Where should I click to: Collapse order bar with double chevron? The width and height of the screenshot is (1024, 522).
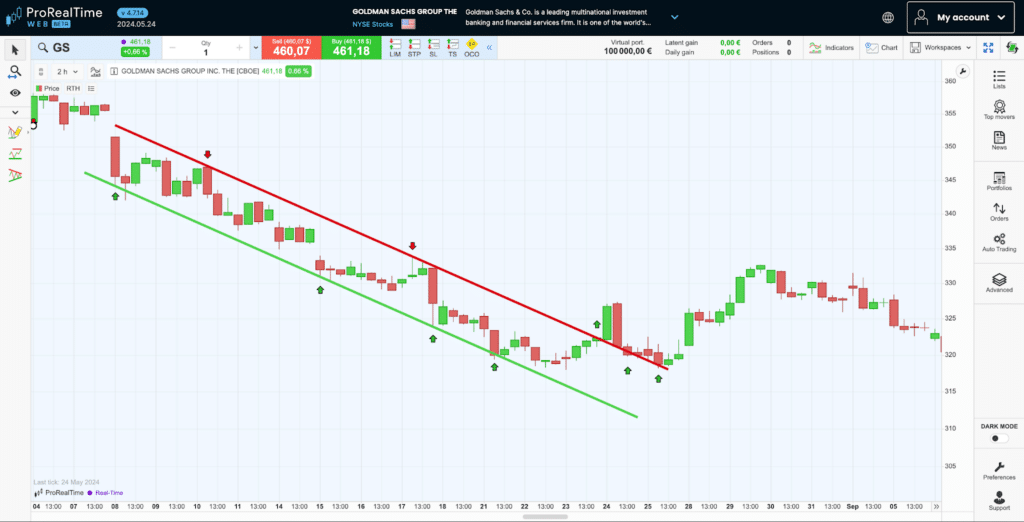tap(489, 48)
